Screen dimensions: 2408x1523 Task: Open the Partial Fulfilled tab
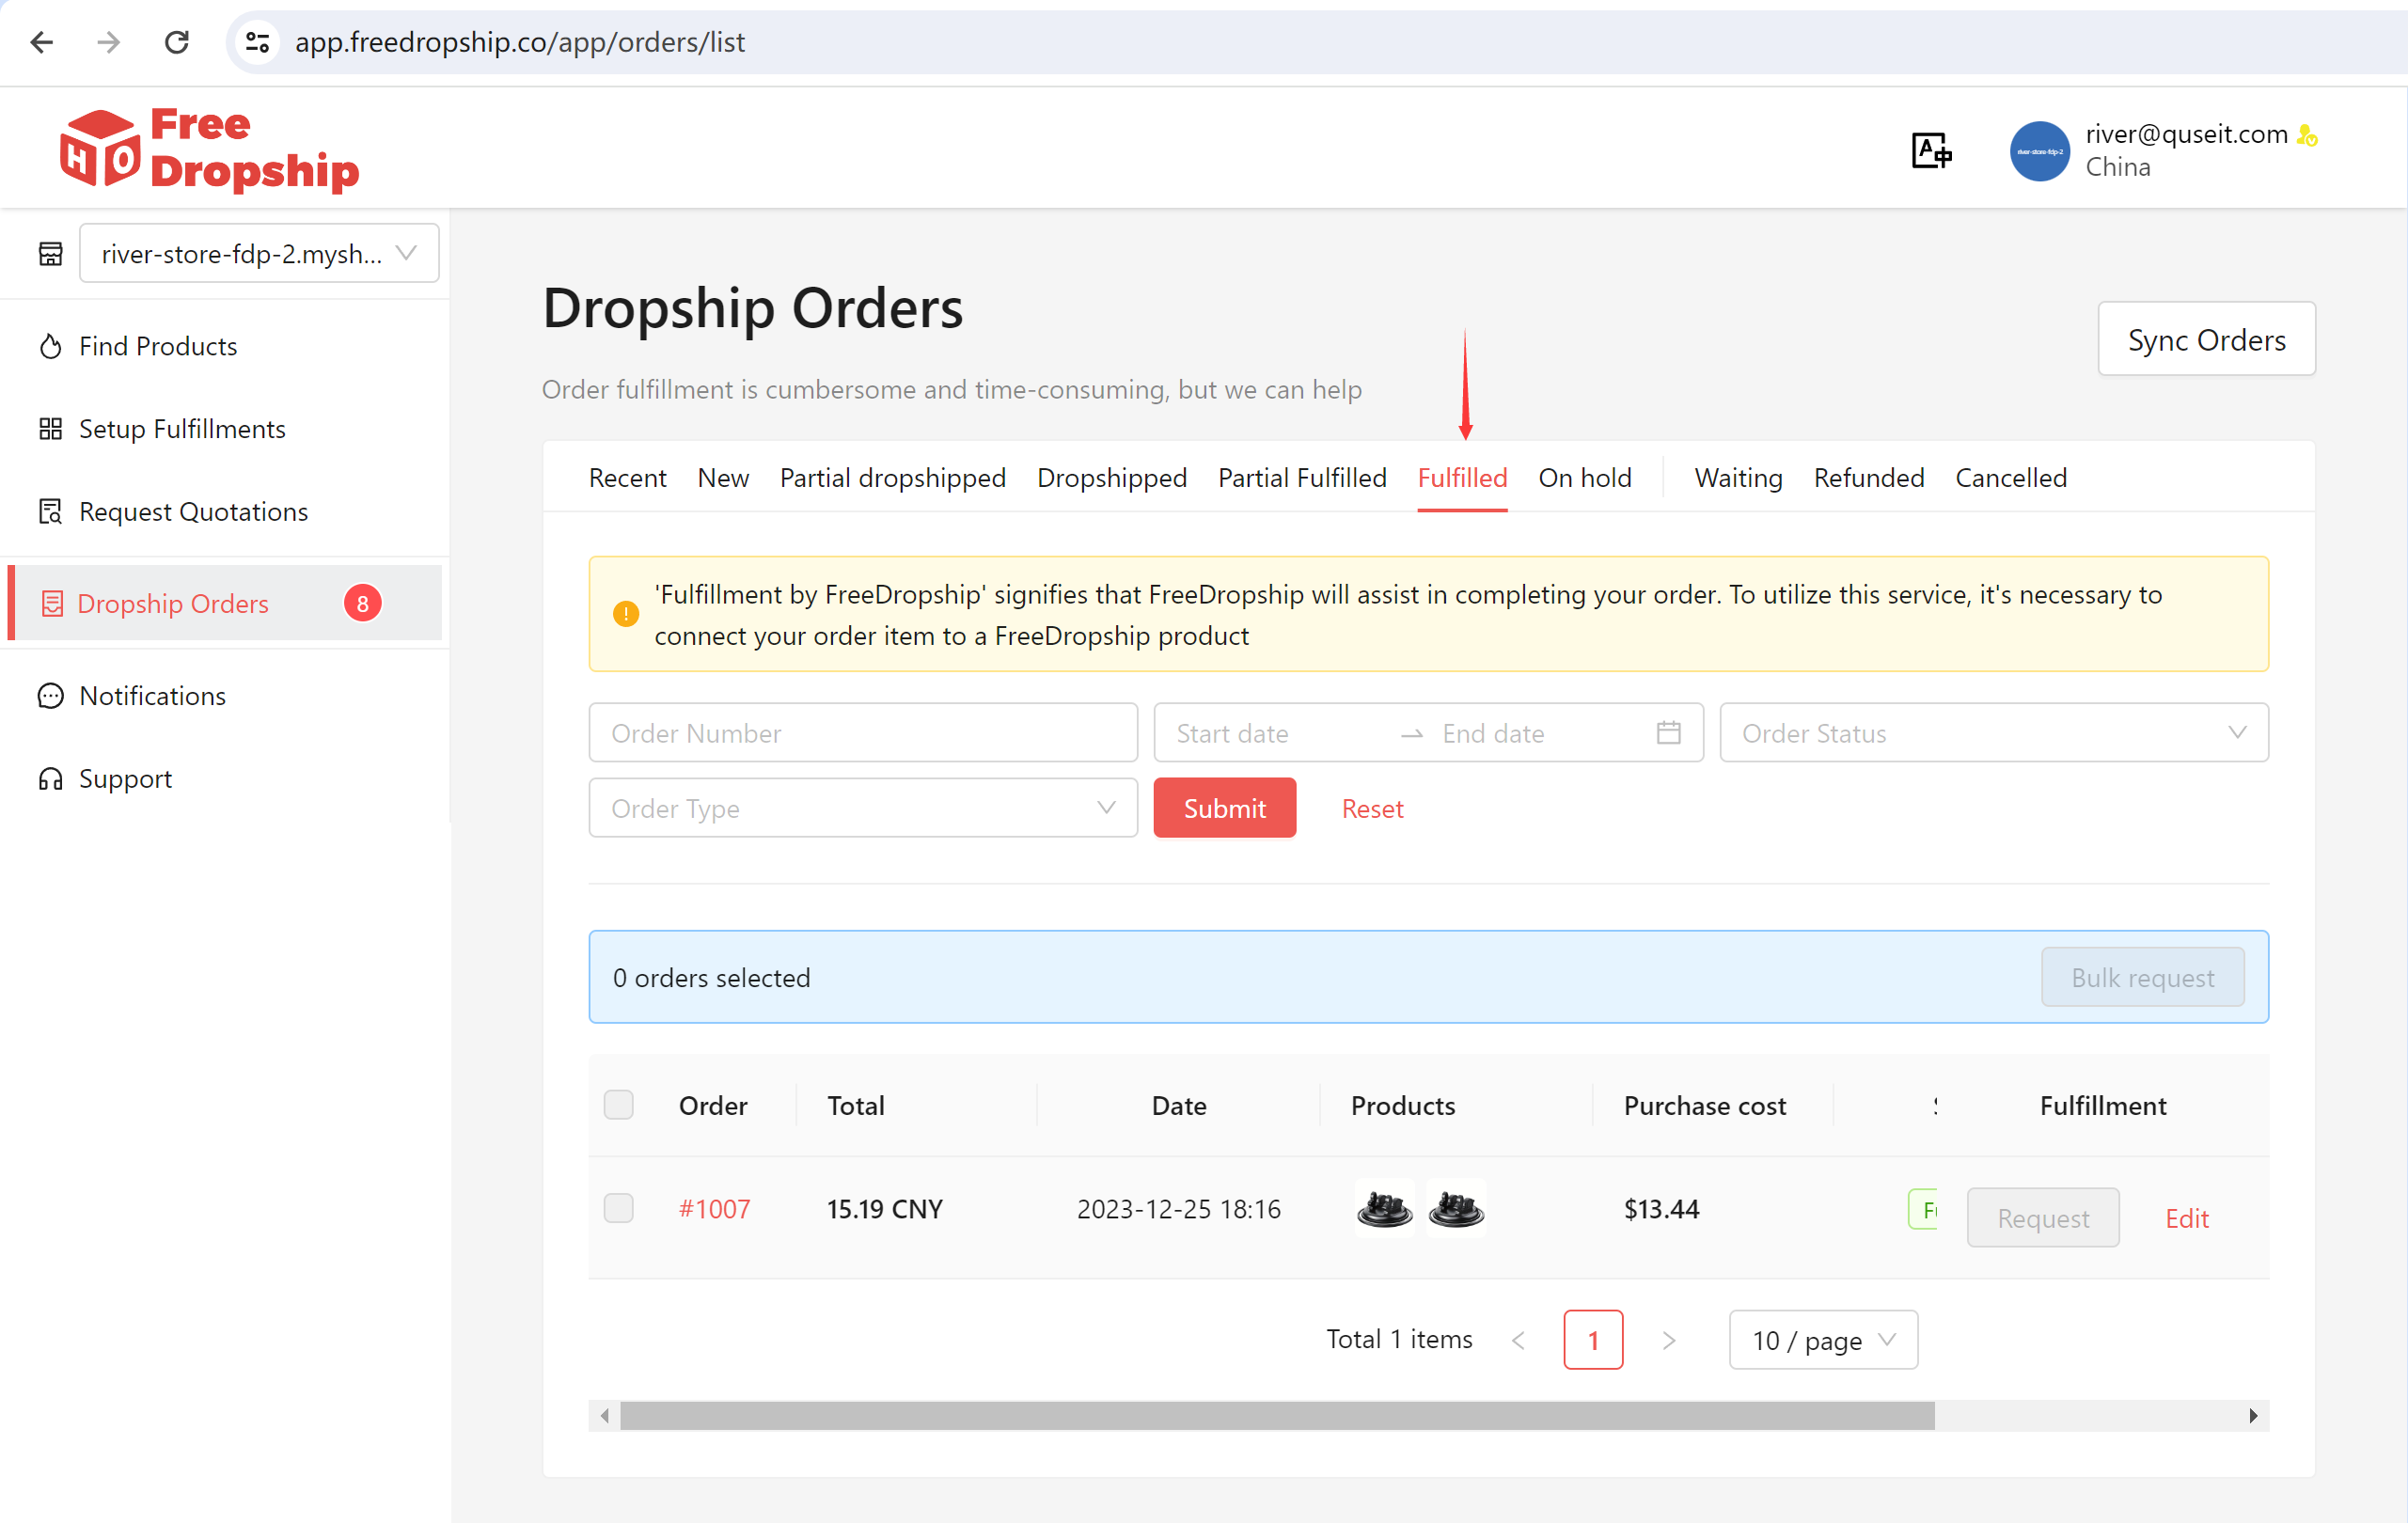pos(1302,478)
